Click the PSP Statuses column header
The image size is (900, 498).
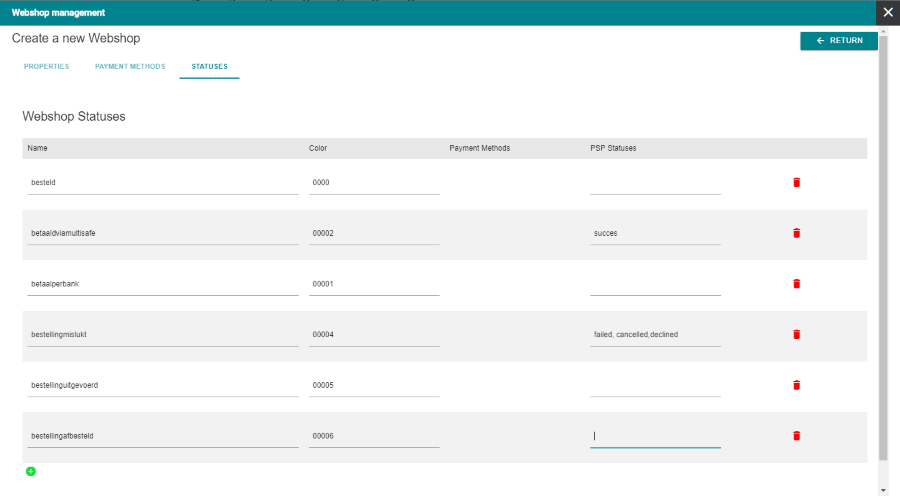613,148
